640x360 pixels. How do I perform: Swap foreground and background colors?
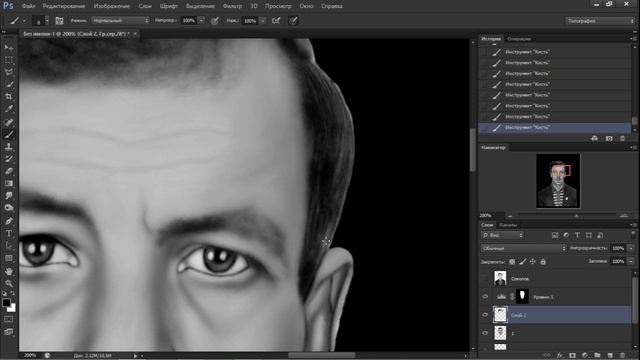13,293
